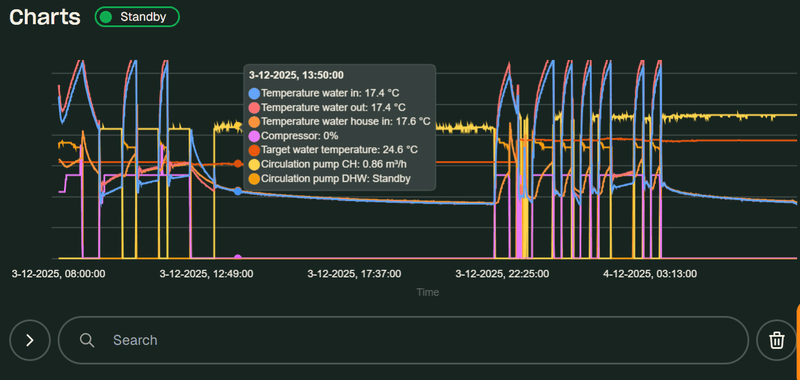Image resolution: width=800 pixels, height=380 pixels.
Task: Click the orange Temperature water house in swatch
Action: (x=254, y=122)
